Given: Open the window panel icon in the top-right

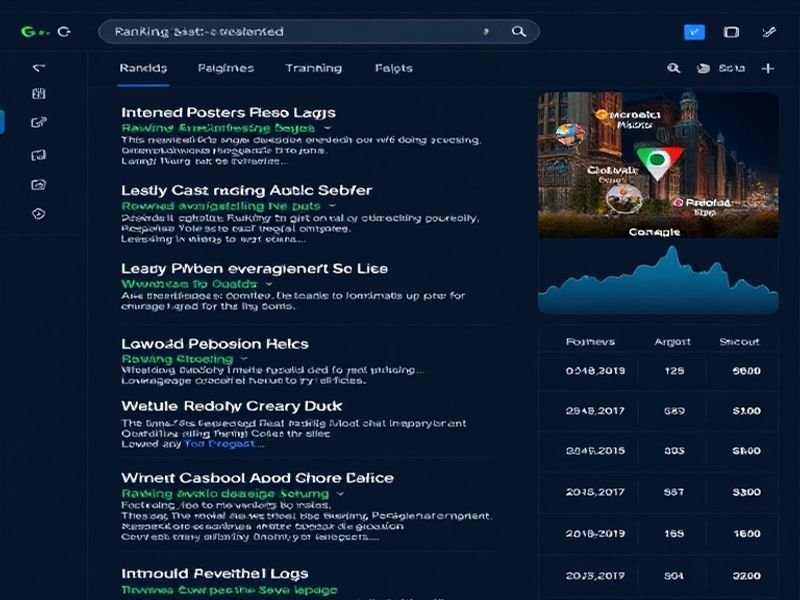Looking at the screenshot, I should pyautogui.click(x=731, y=32).
